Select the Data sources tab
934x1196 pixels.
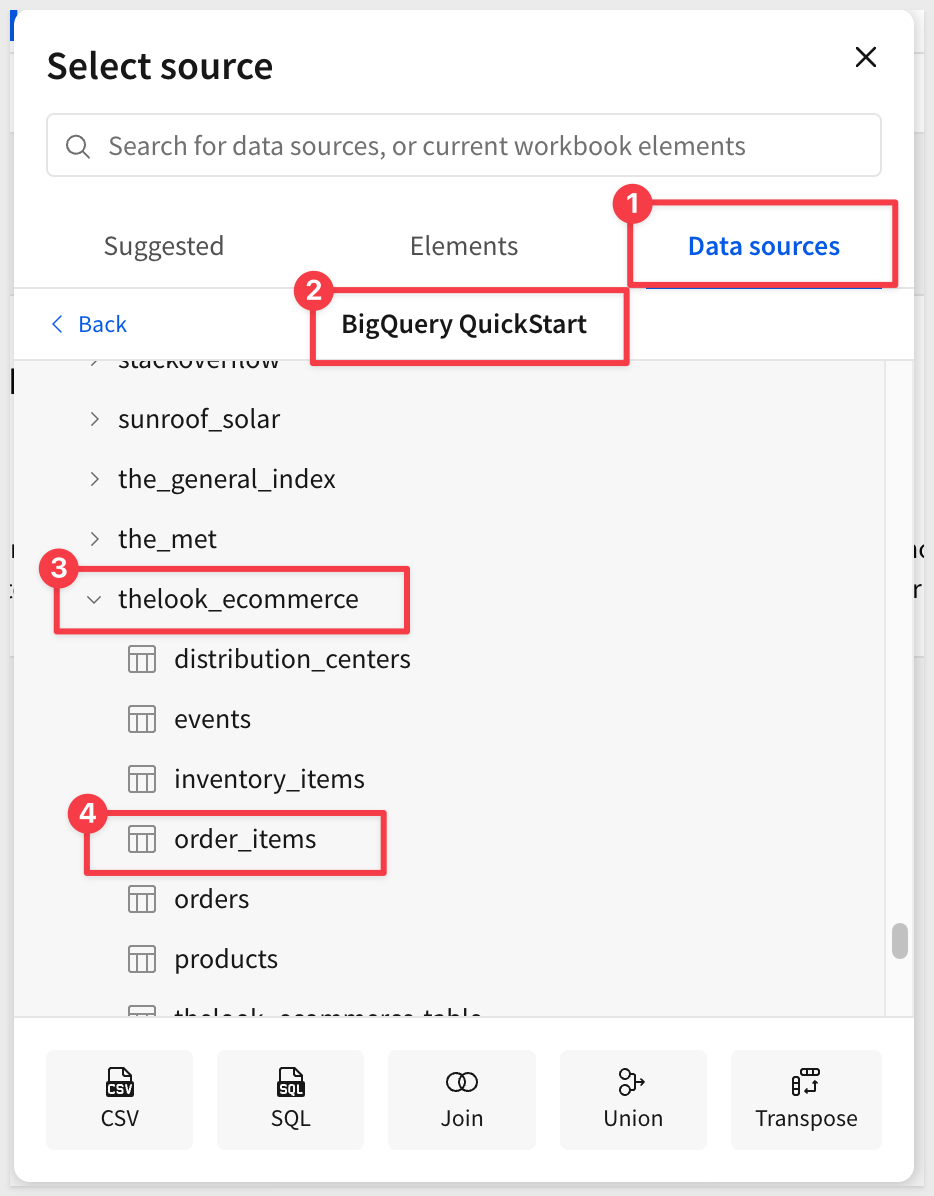click(x=763, y=246)
